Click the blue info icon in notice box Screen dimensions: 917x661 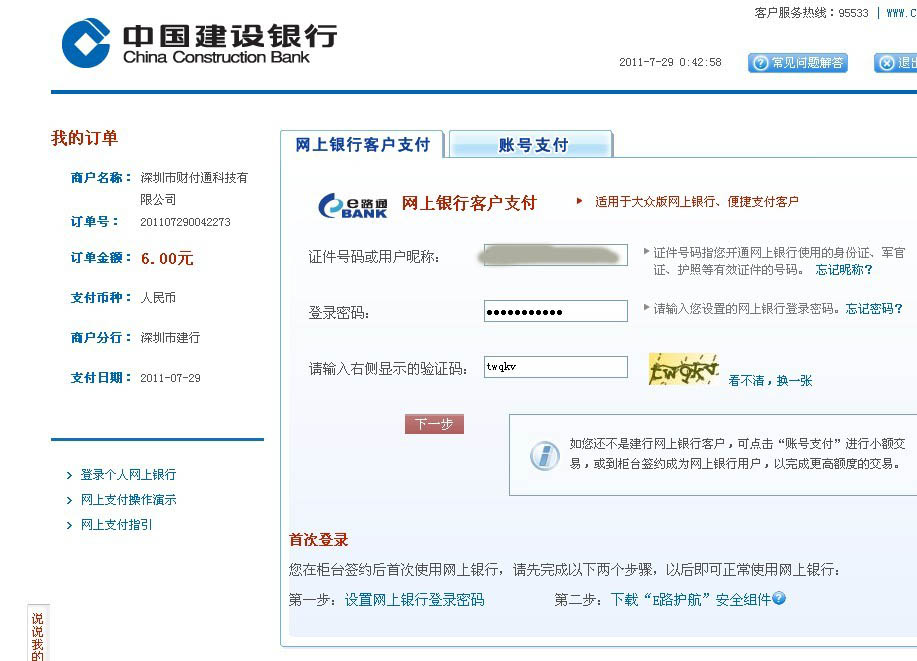click(x=544, y=455)
